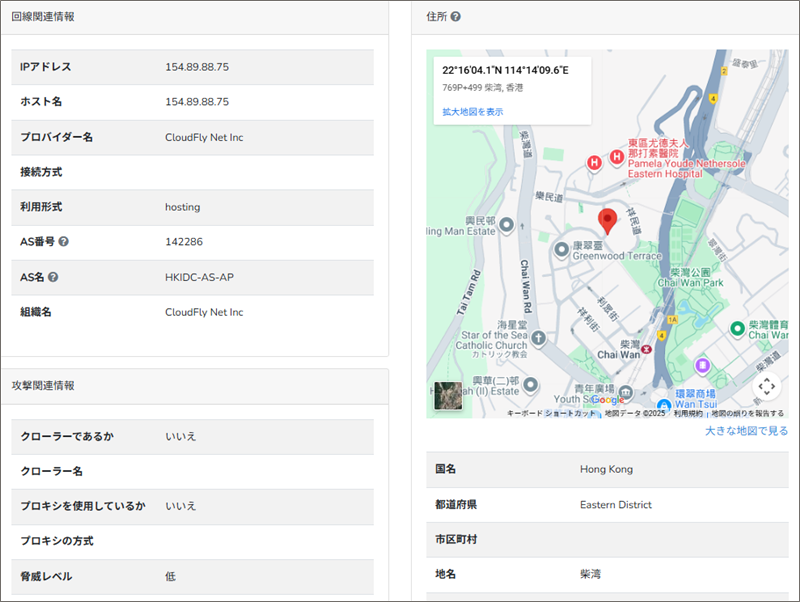Click the Chai Wan MTR station icon

click(646, 349)
